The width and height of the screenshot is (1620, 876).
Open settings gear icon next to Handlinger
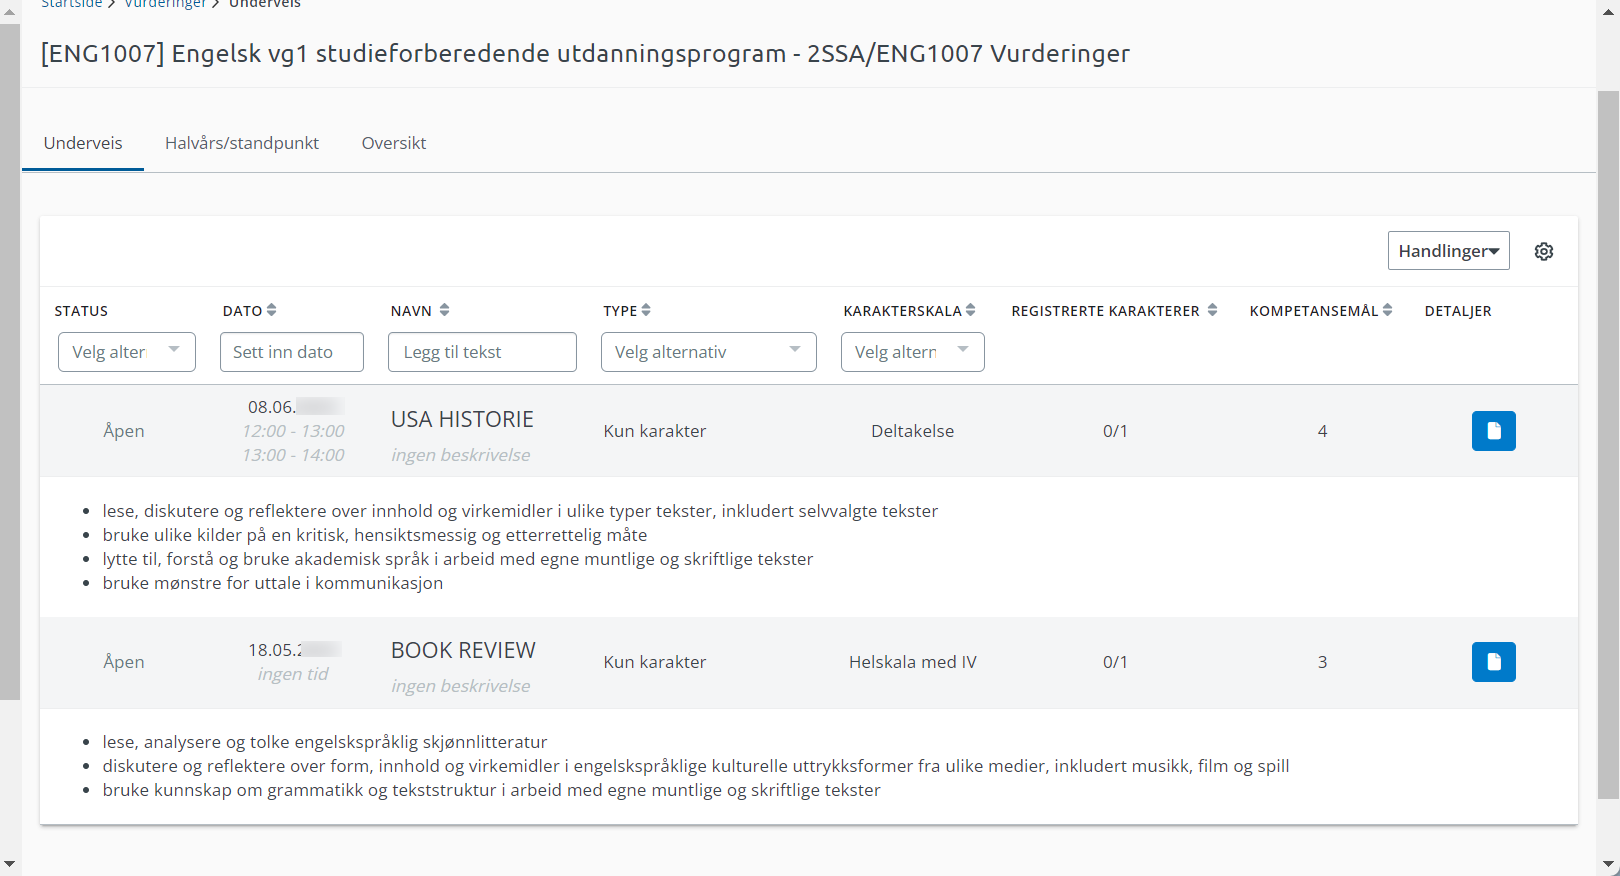click(1544, 251)
